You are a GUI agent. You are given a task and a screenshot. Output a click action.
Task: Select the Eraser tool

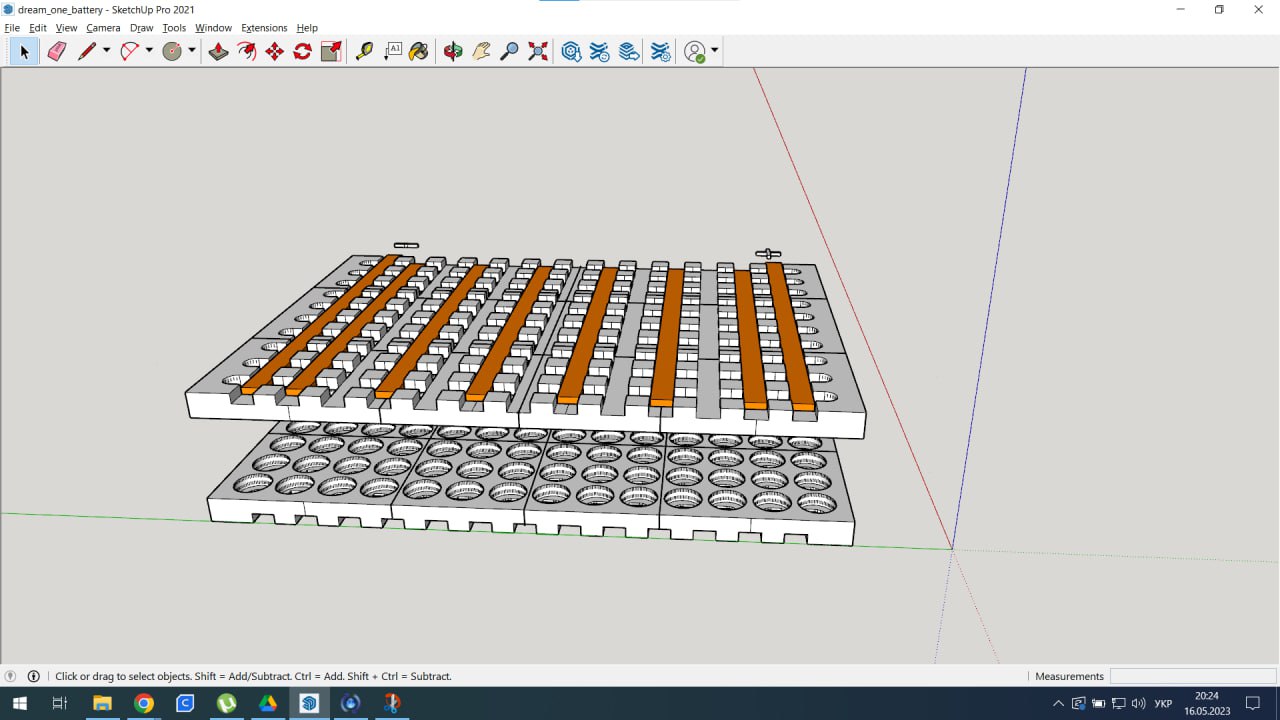pyautogui.click(x=57, y=51)
